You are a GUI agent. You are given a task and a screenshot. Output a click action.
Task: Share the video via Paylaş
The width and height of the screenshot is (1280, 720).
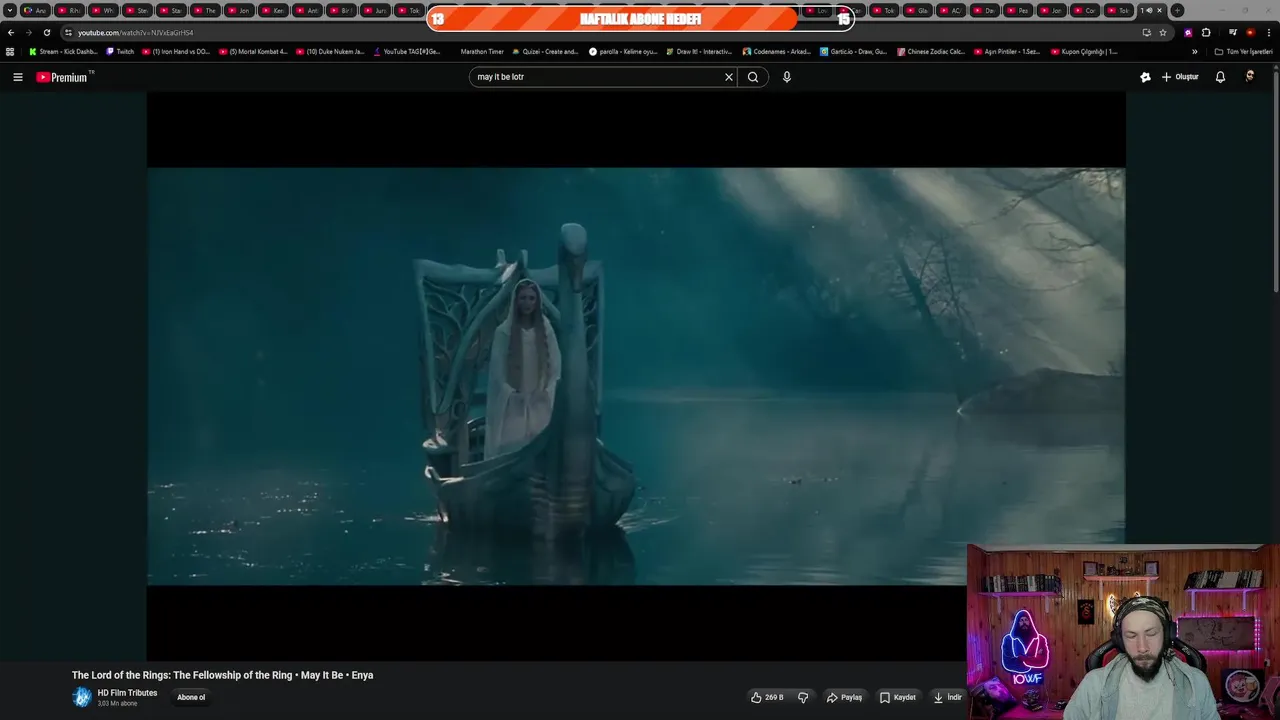point(844,697)
